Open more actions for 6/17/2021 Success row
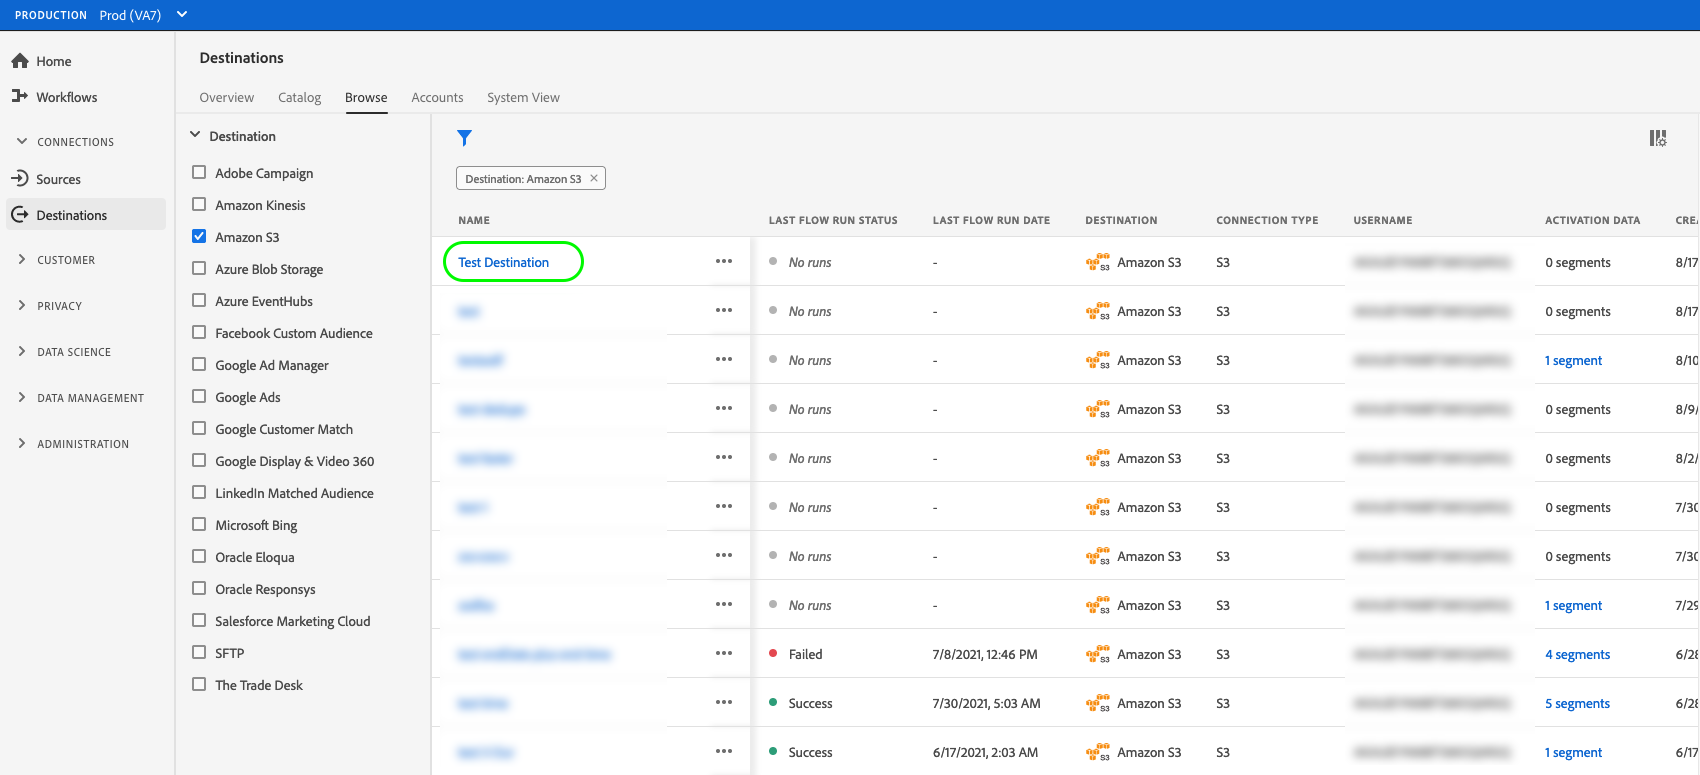This screenshot has width=1700, height=775. coord(724,751)
